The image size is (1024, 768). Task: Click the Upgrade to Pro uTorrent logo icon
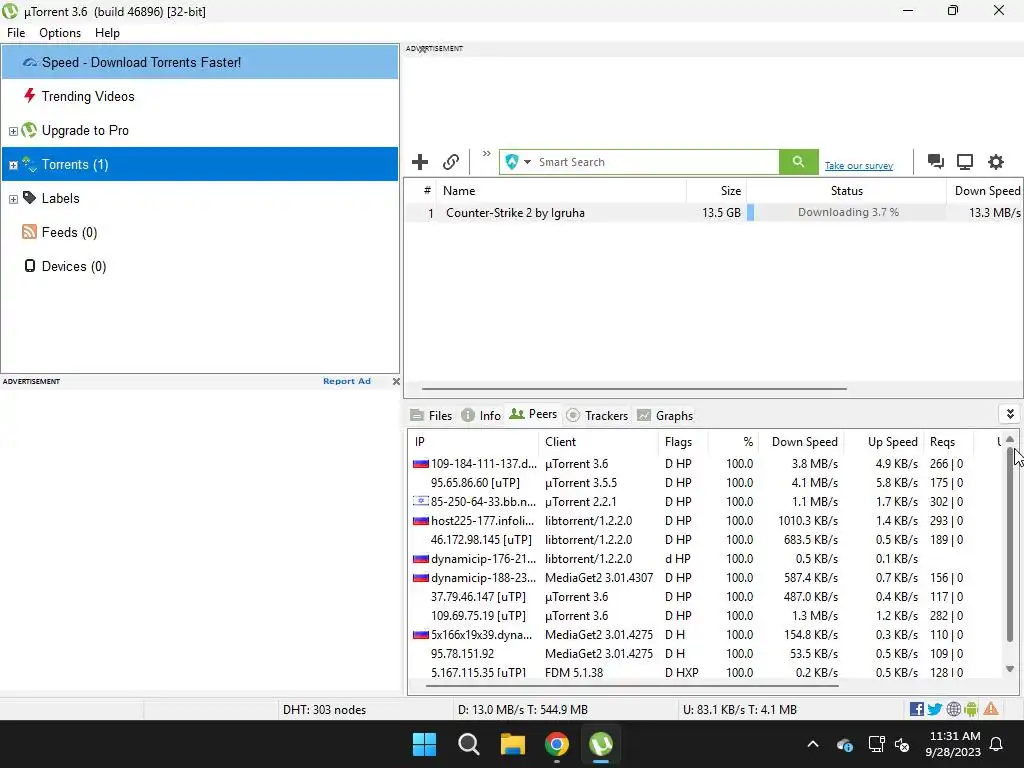point(29,129)
